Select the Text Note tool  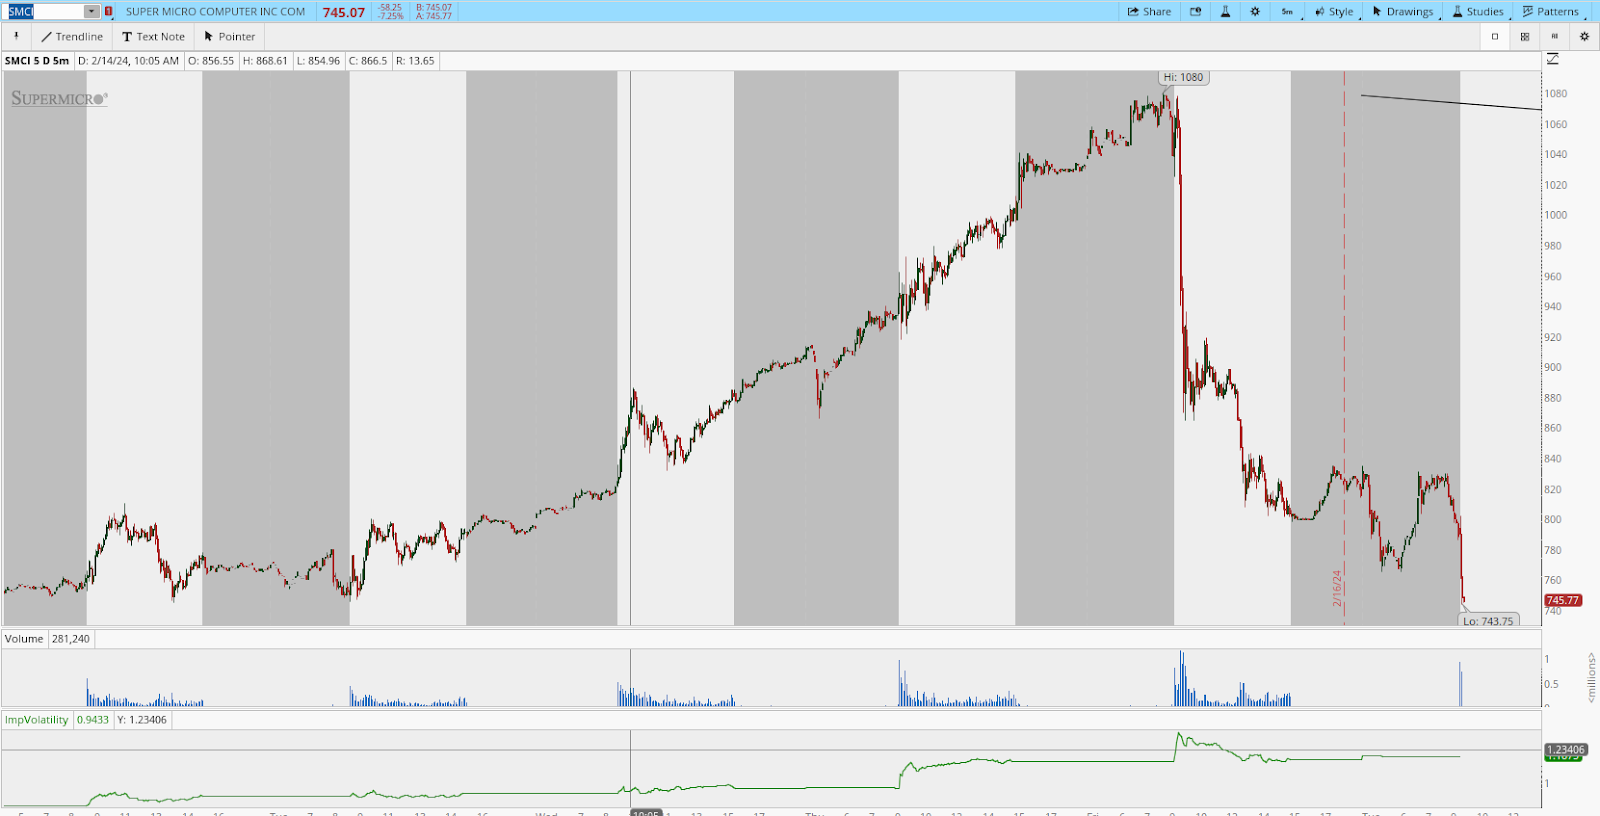pos(153,36)
